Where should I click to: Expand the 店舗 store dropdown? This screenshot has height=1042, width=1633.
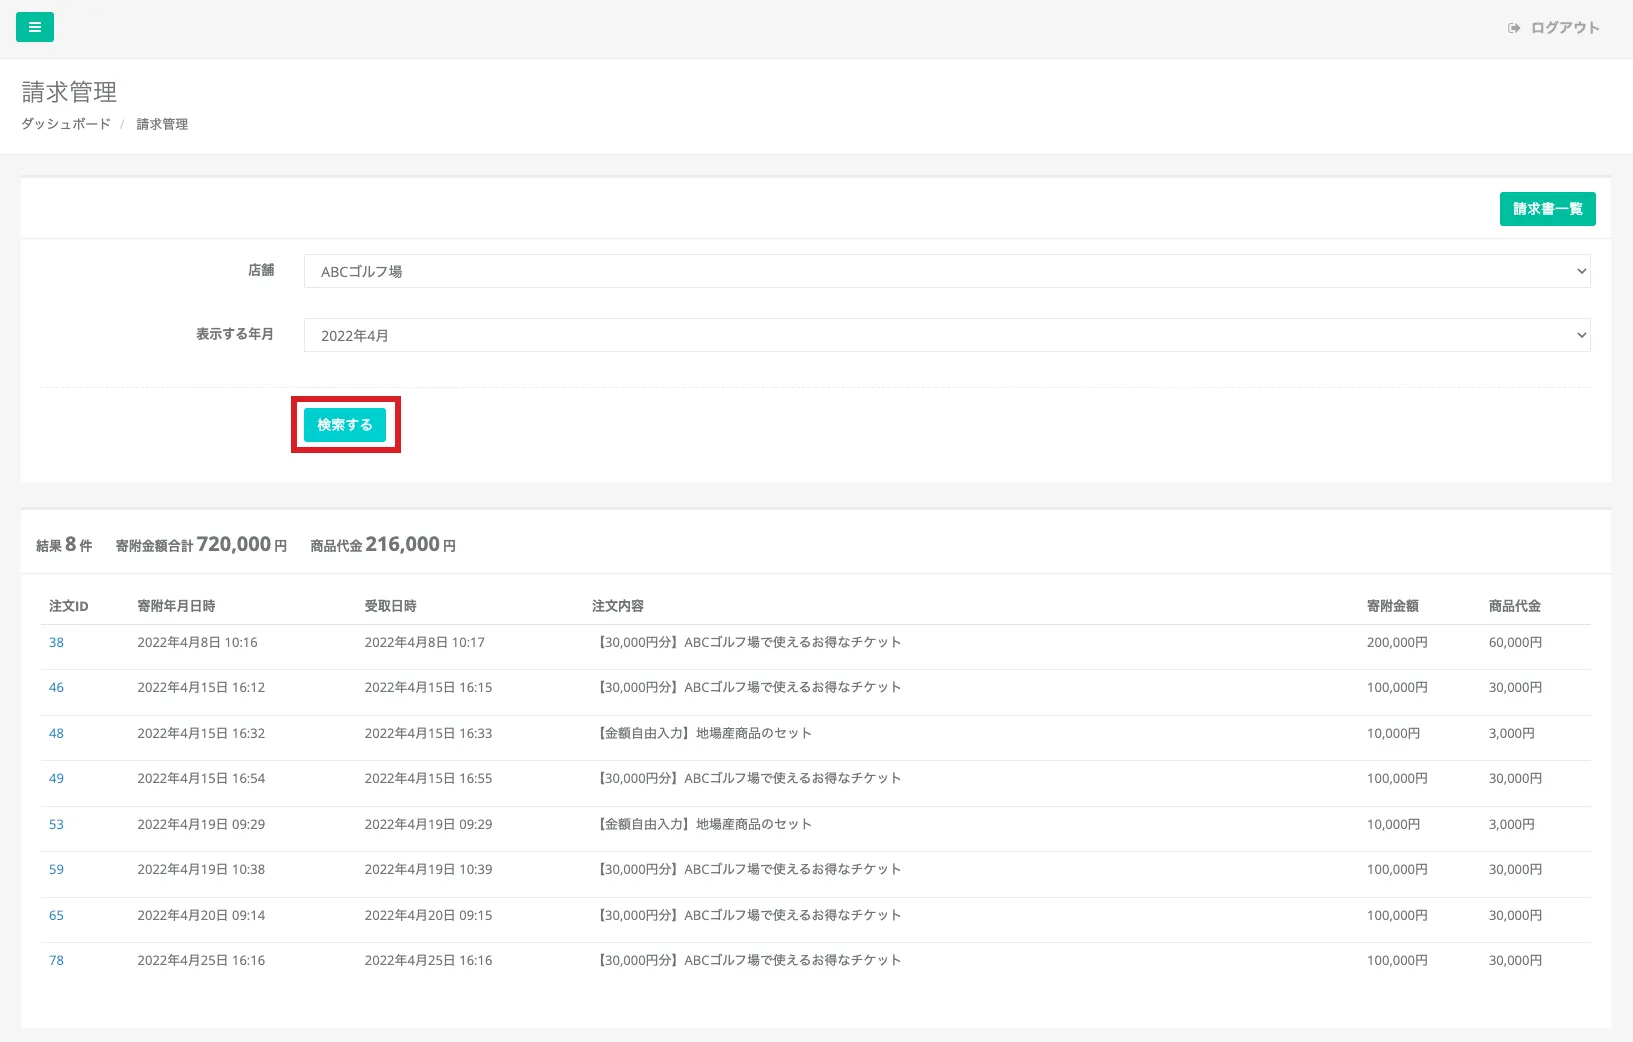tap(946, 271)
